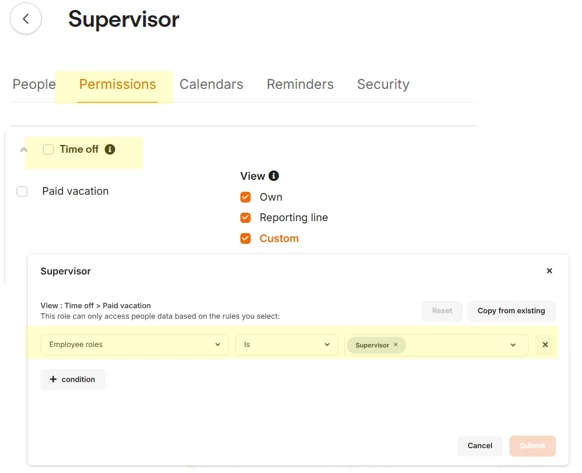The image size is (582, 473).
Task: Tick the Time off checkbox
Action: 48,149
